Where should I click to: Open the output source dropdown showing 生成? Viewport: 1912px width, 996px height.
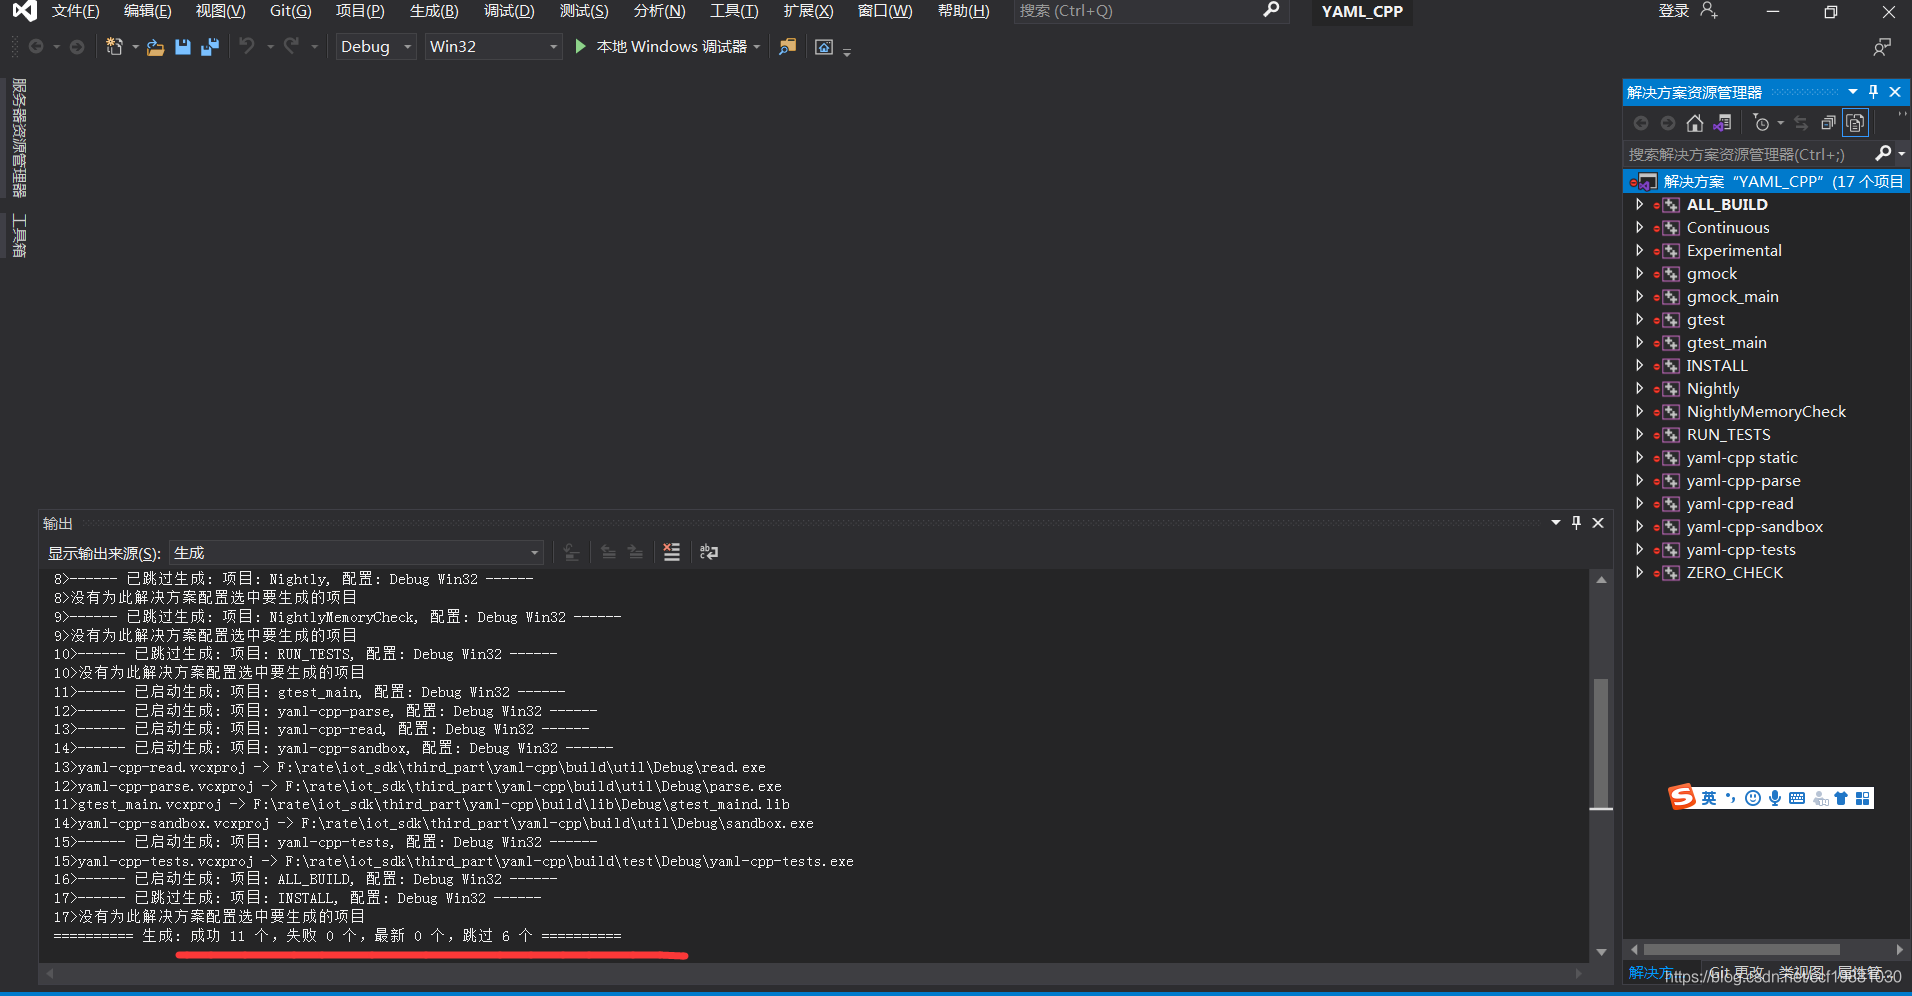tap(356, 553)
